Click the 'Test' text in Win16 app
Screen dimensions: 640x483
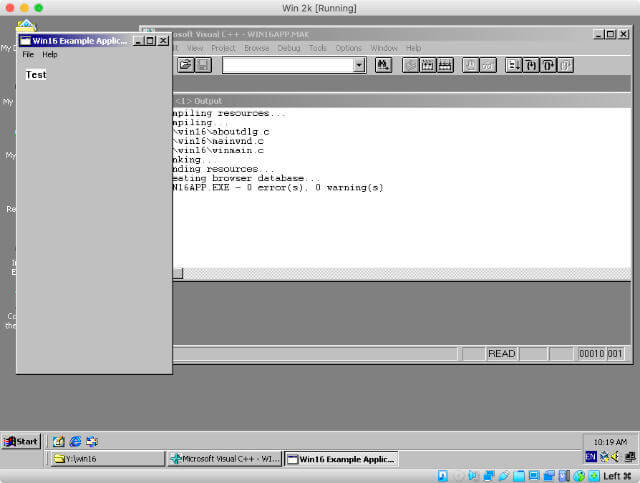point(36,75)
